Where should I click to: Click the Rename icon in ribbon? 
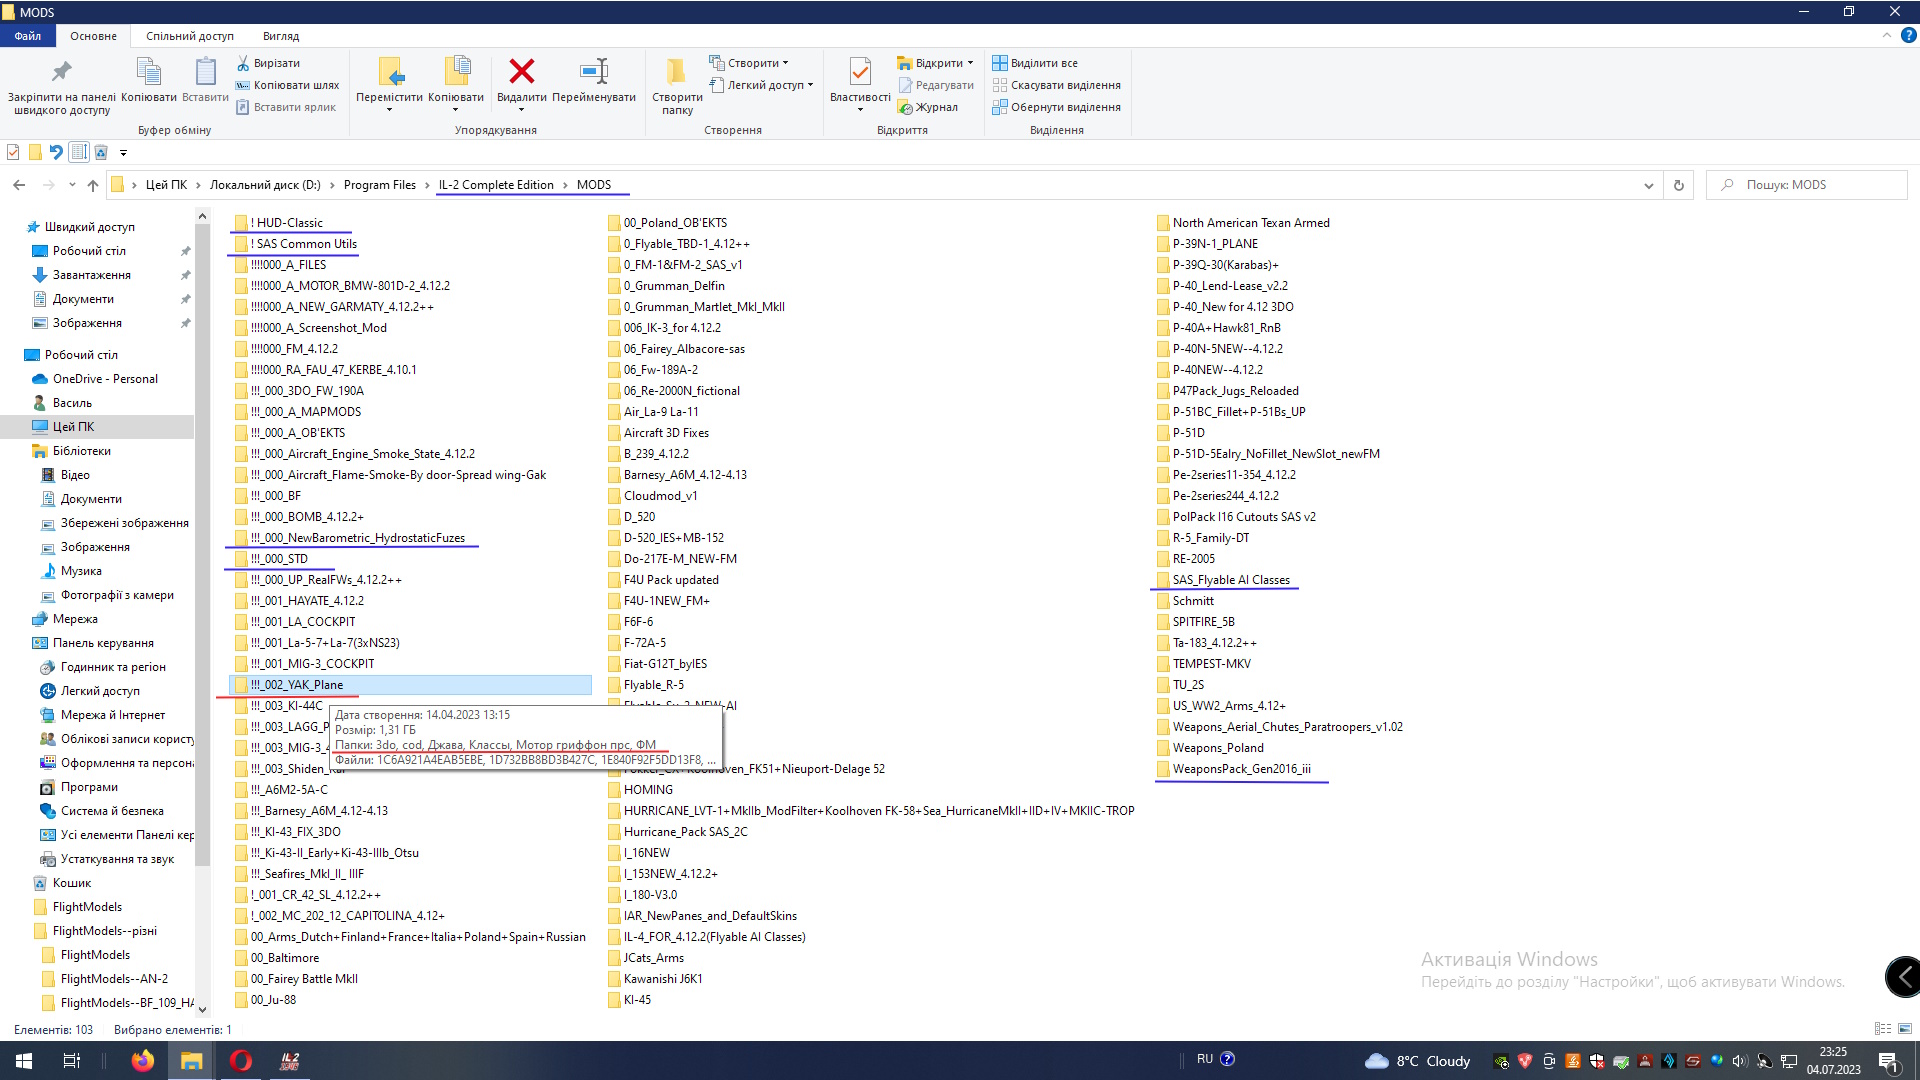pos(594,72)
